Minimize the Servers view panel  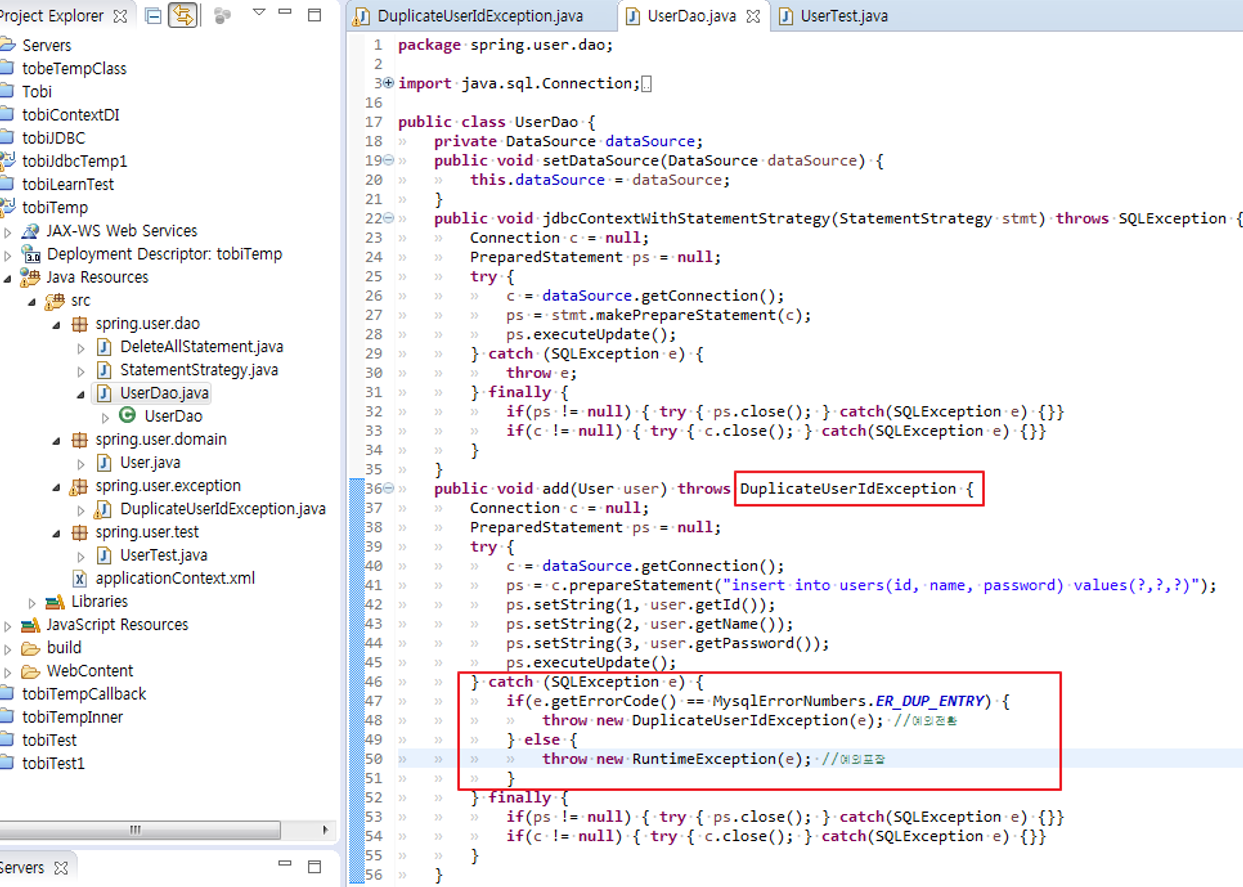click(286, 866)
